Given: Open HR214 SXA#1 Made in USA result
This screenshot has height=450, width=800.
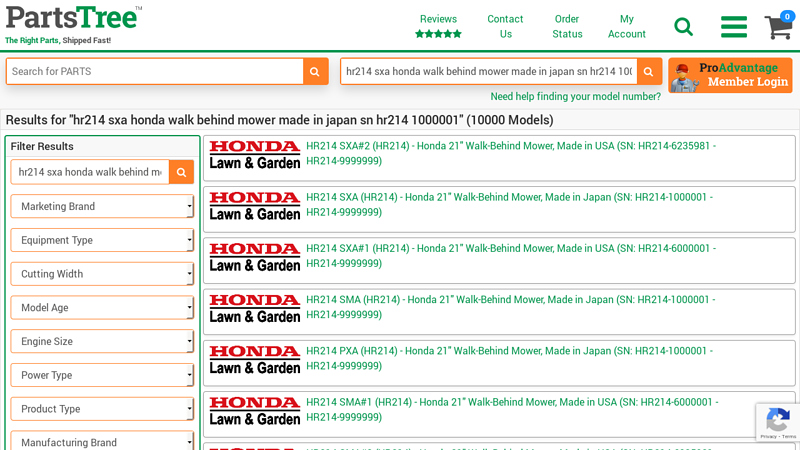Looking at the screenshot, I should [x=511, y=256].
